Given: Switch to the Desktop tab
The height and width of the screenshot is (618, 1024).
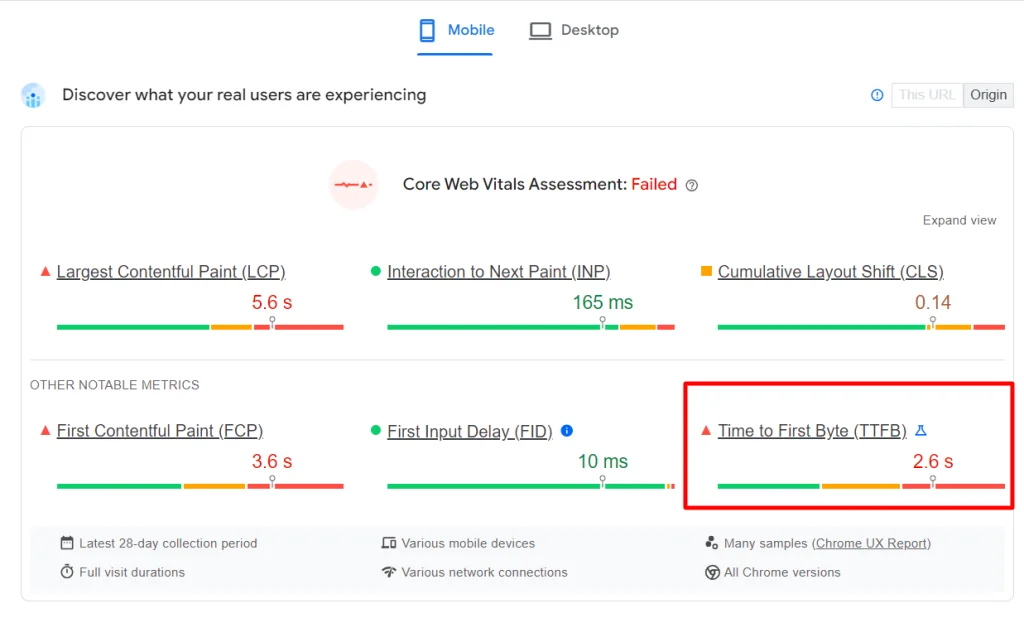Looking at the screenshot, I should [574, 30].
